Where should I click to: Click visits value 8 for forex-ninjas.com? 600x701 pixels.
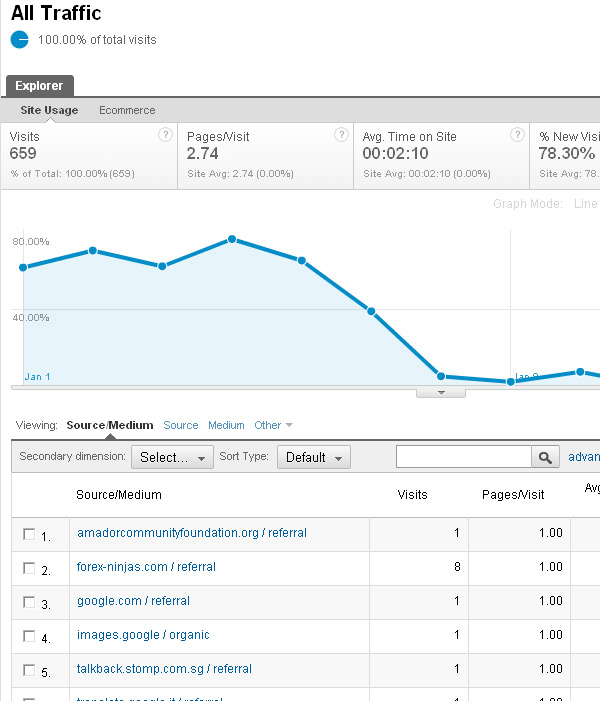[457, 567]
